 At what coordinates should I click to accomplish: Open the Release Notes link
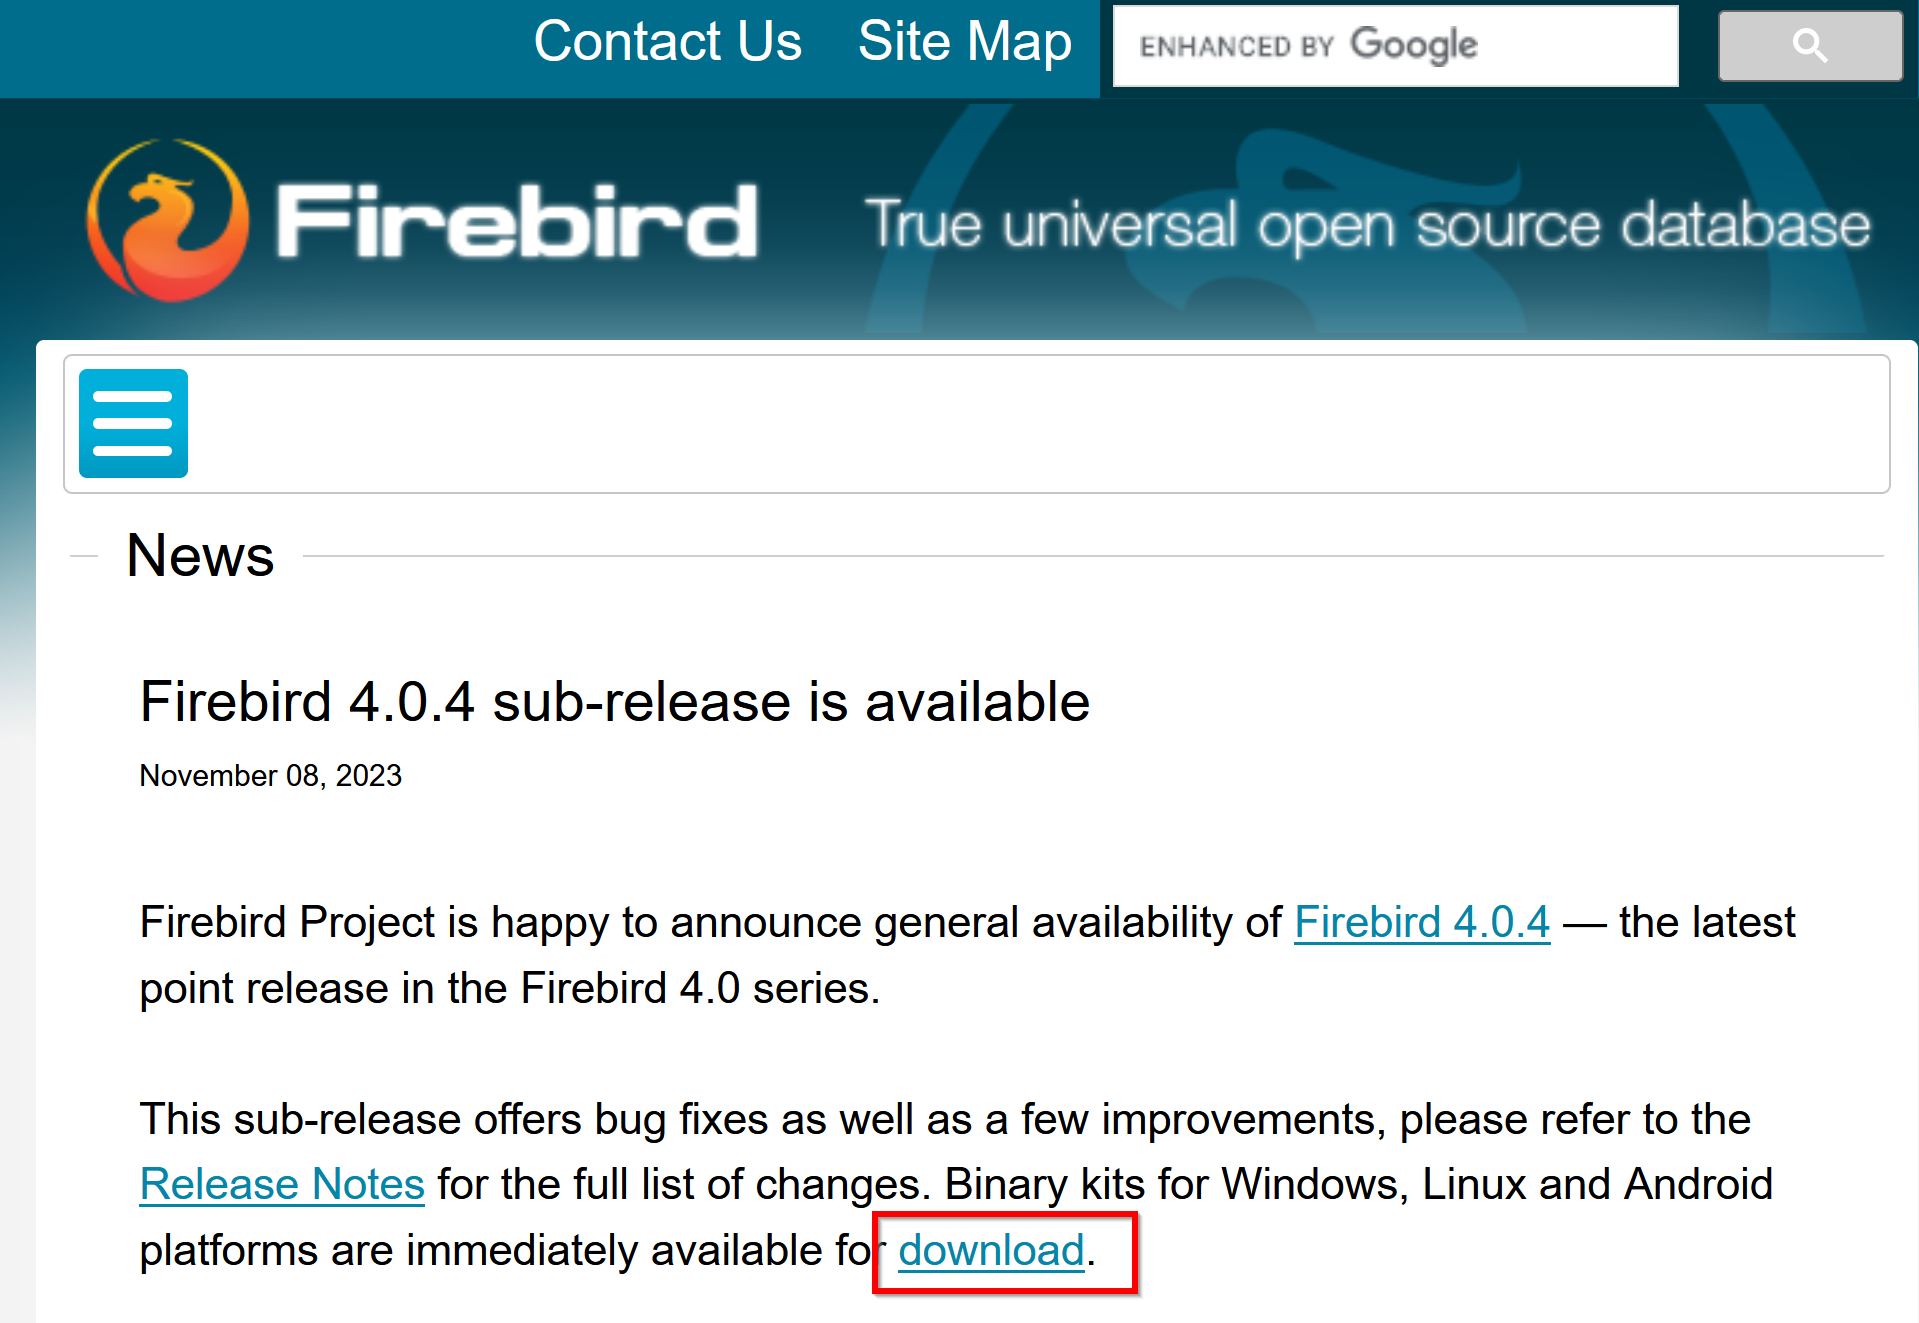pyautogui.click(x=282, y=1184)
